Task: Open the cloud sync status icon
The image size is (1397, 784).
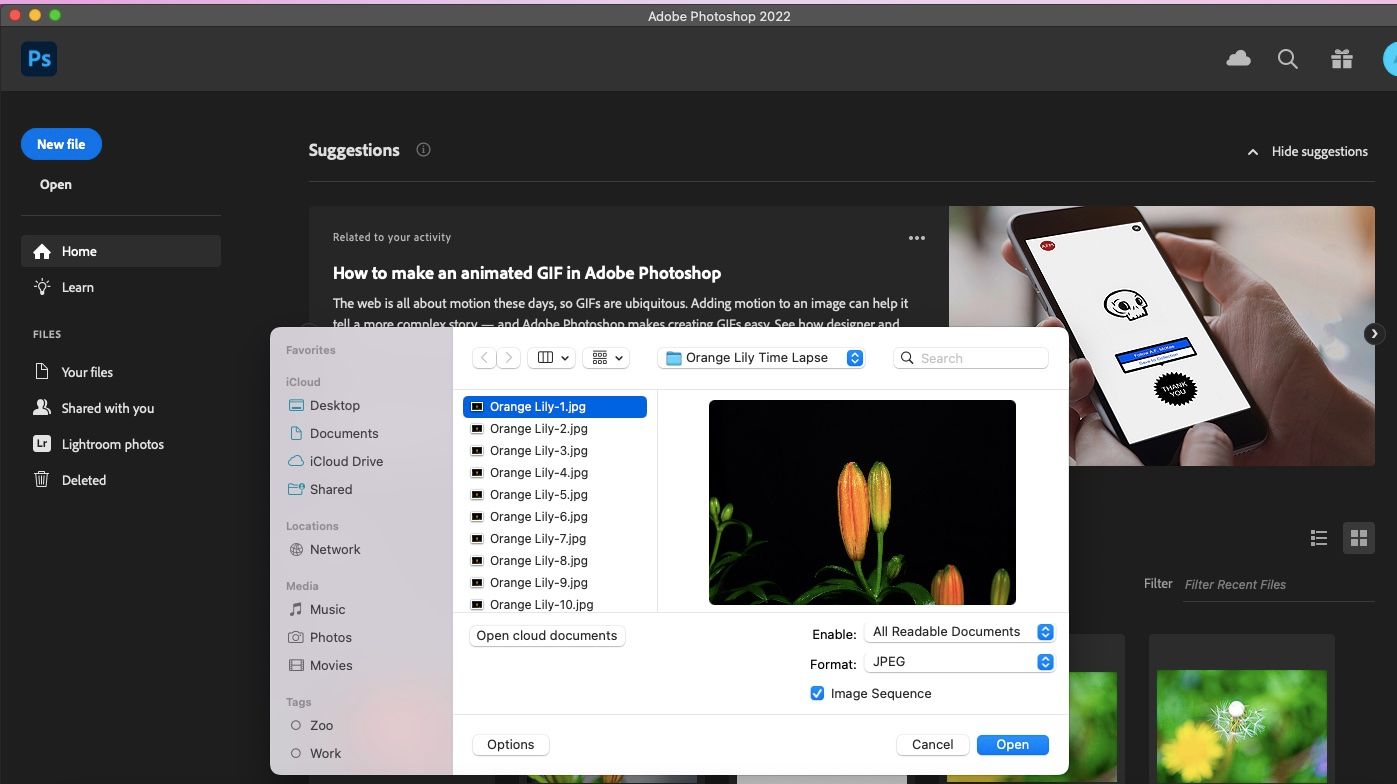Action: tap(1238, 59)
